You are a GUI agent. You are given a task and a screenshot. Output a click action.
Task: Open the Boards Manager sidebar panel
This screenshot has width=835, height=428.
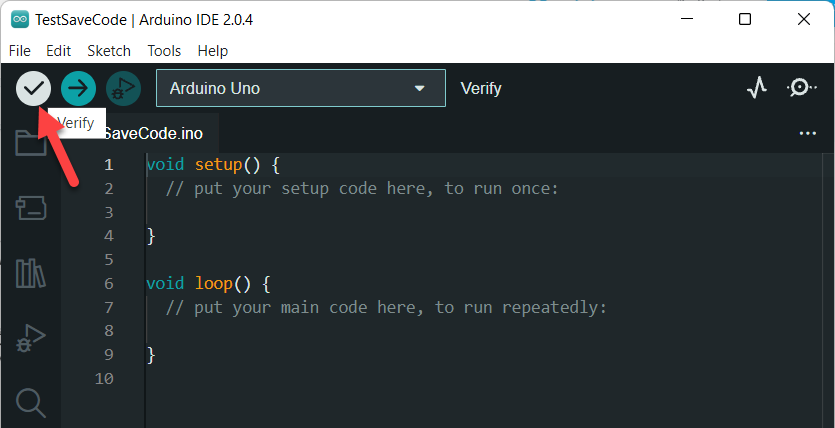30,208
